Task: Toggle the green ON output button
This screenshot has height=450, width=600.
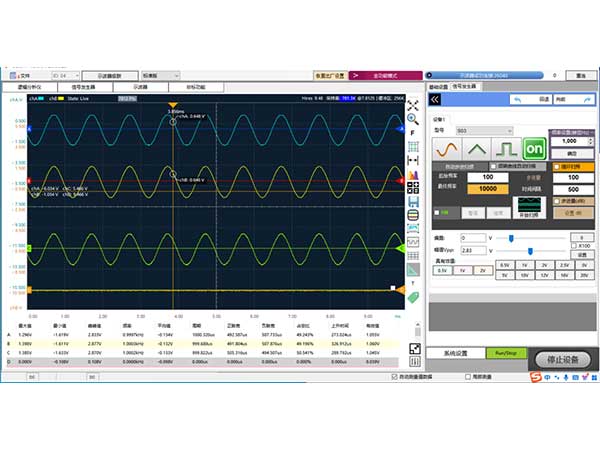Action: tap(534, 148)
